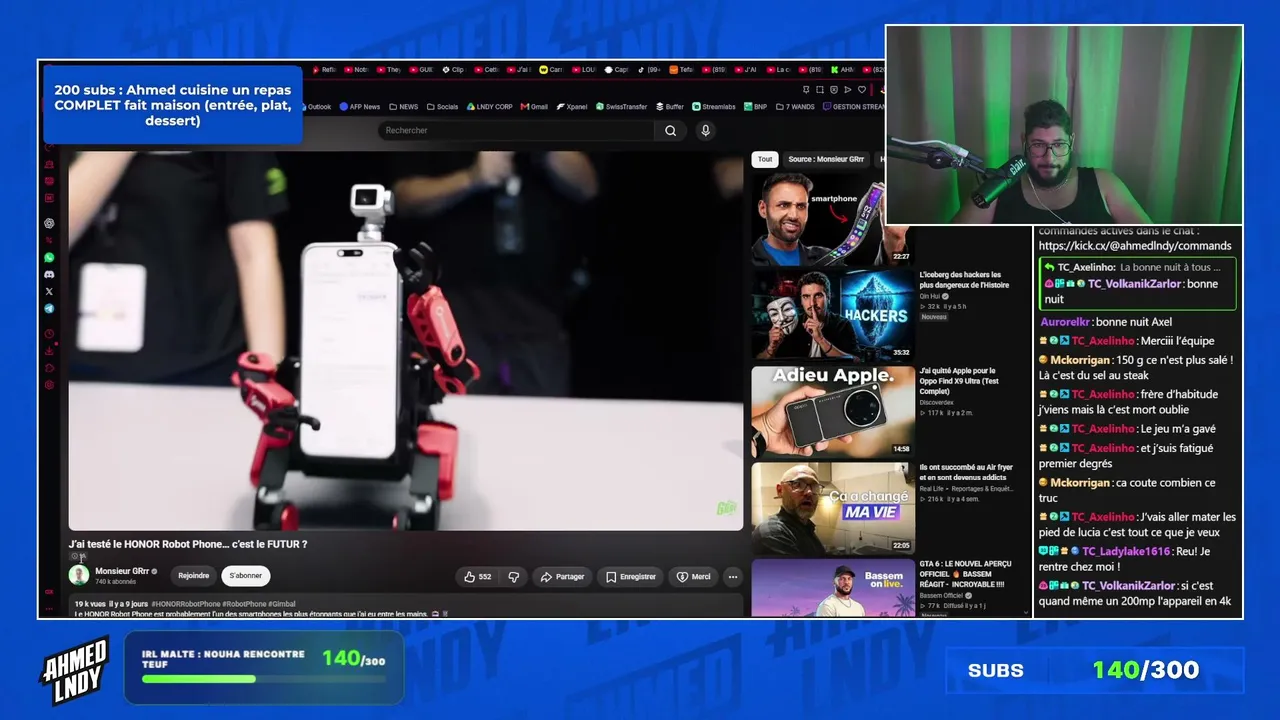
Task: Open the BNP bookmark
Action: pyautogui.click(x=756, y=106)
